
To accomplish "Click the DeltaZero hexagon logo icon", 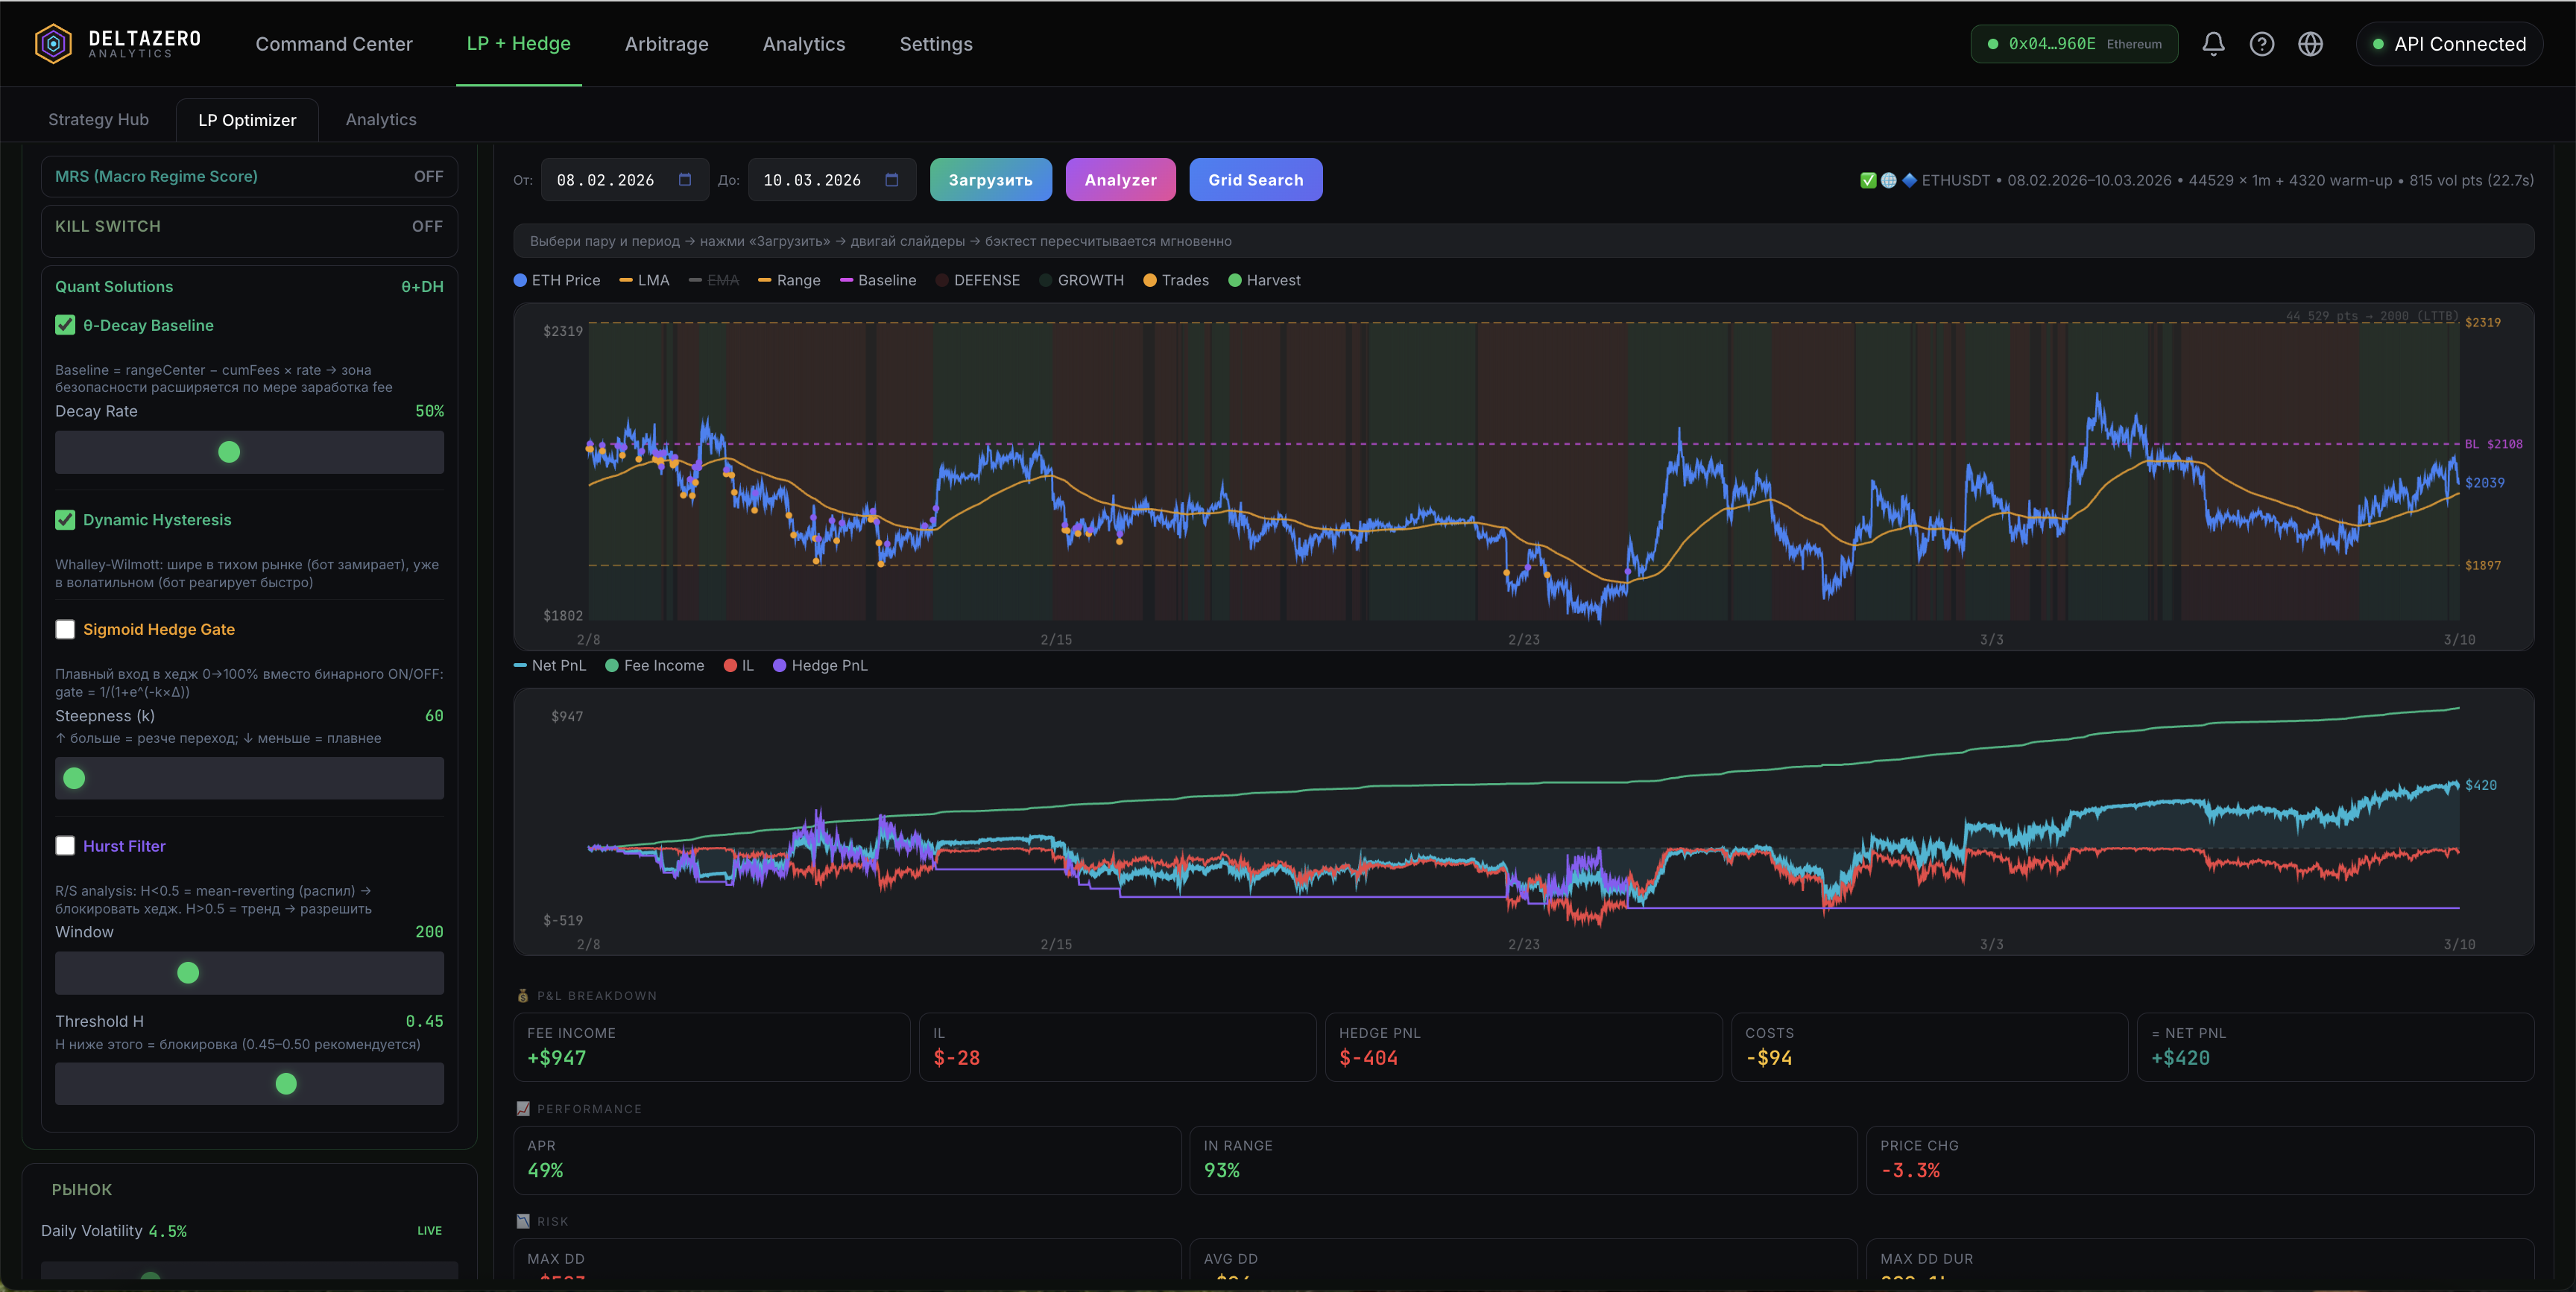I will (x=53, y=43).
